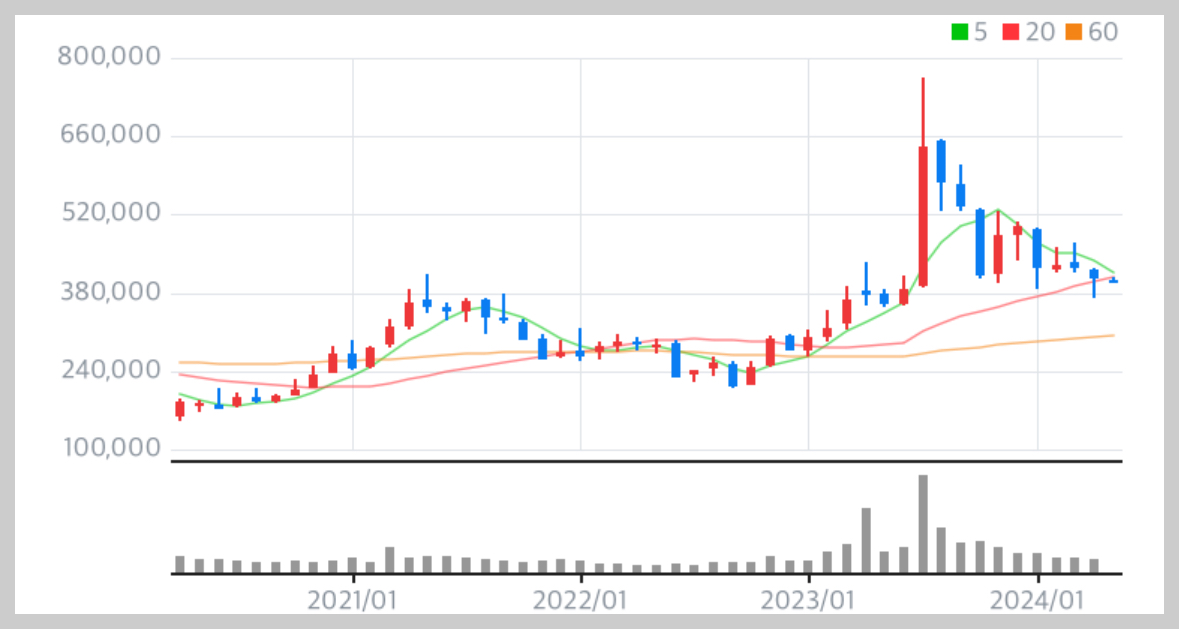The height and width of the screenshot is (629, 1179).
Task: Click the 2023/01 date axis label
Action: point(808,600)
